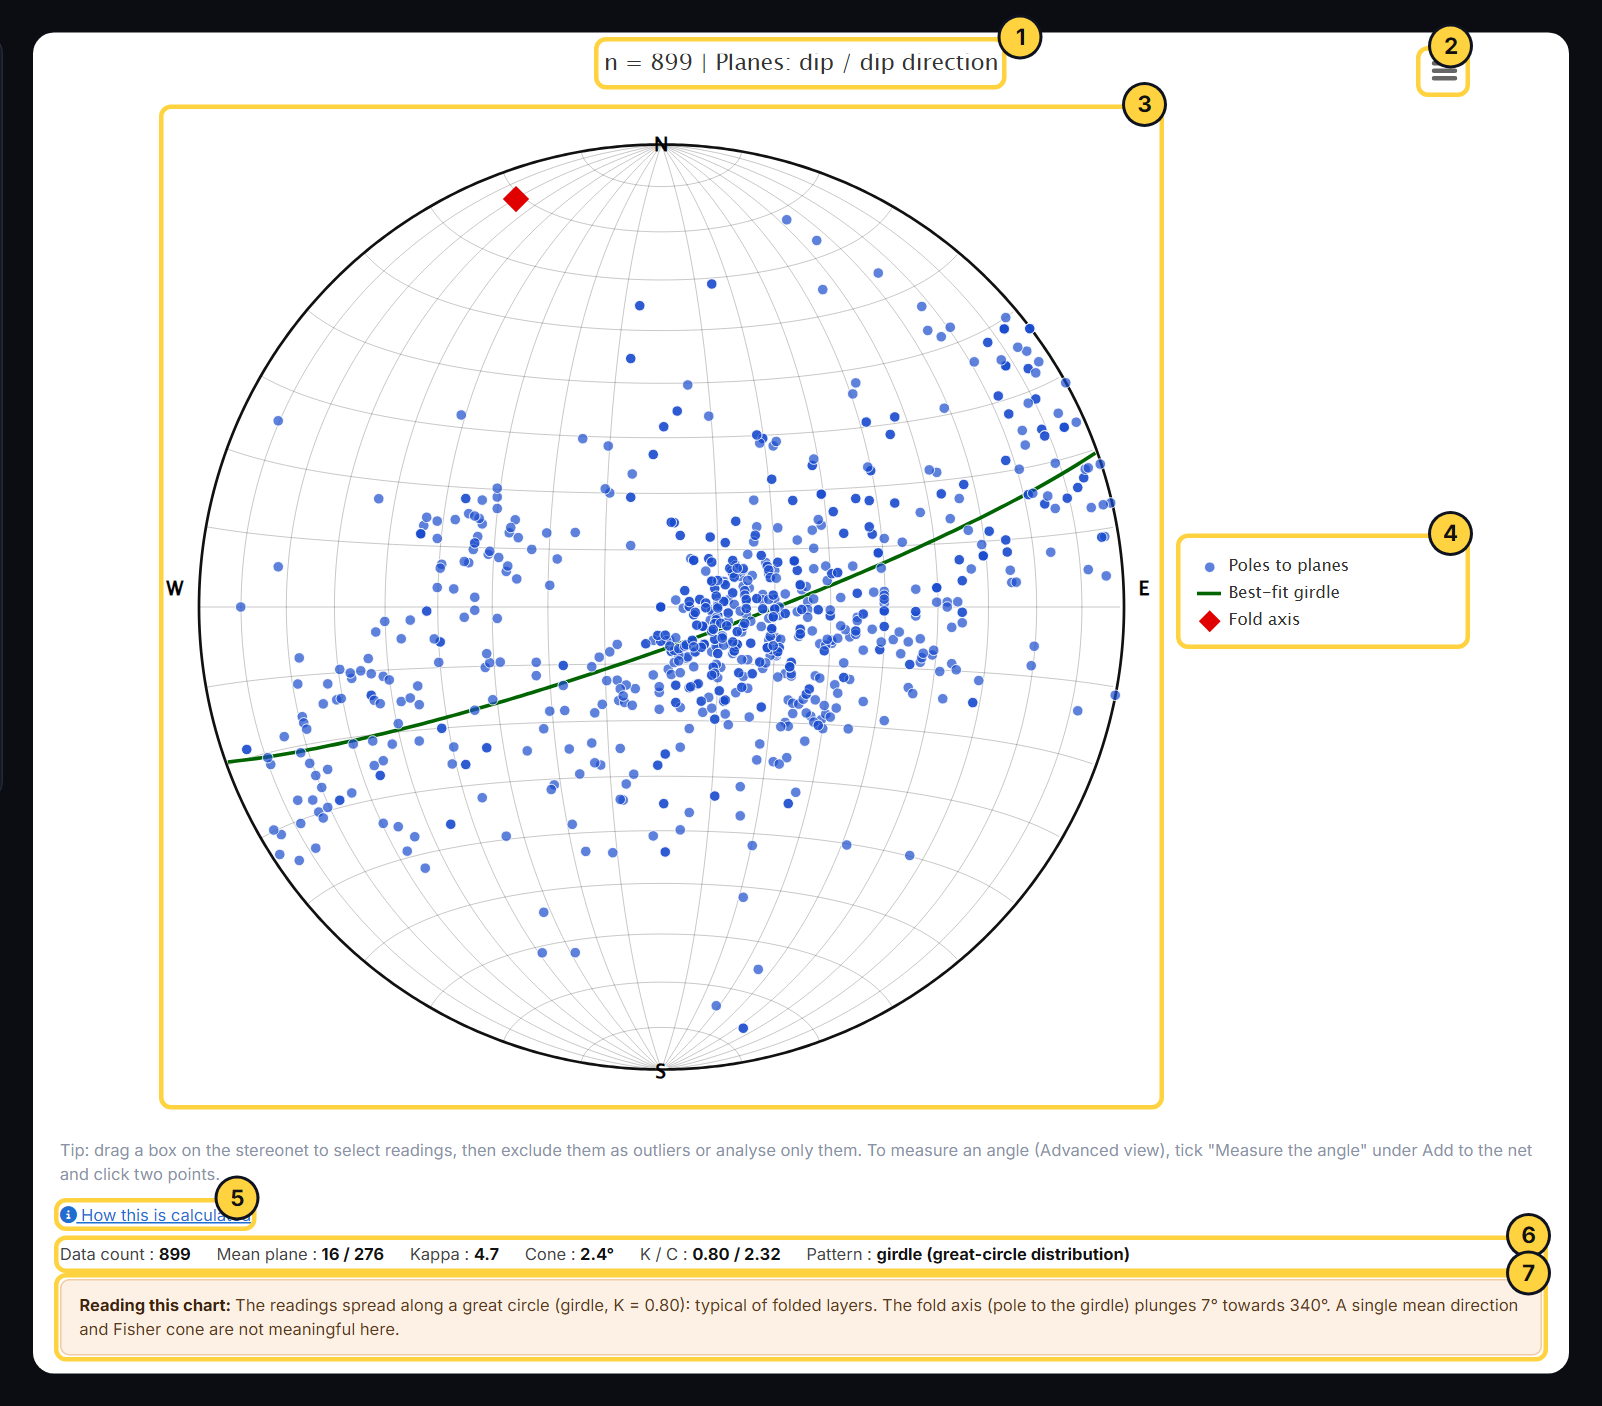Click the Cone value 2.4°
The width and height of the screenshot is (1602, 1406).
(x=597, y=1254)
